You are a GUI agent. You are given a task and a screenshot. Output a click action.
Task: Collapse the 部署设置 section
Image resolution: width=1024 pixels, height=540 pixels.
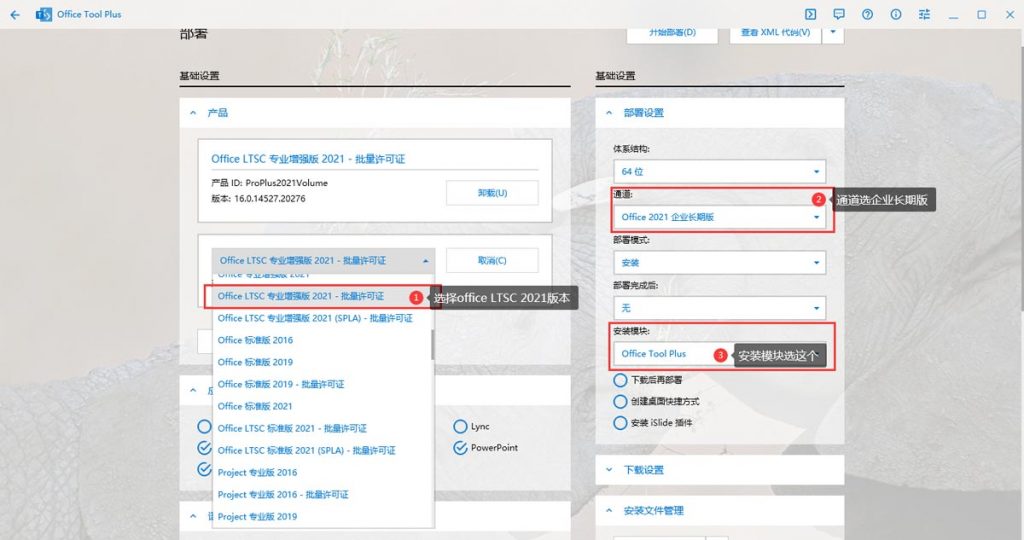tap(609, 113)
